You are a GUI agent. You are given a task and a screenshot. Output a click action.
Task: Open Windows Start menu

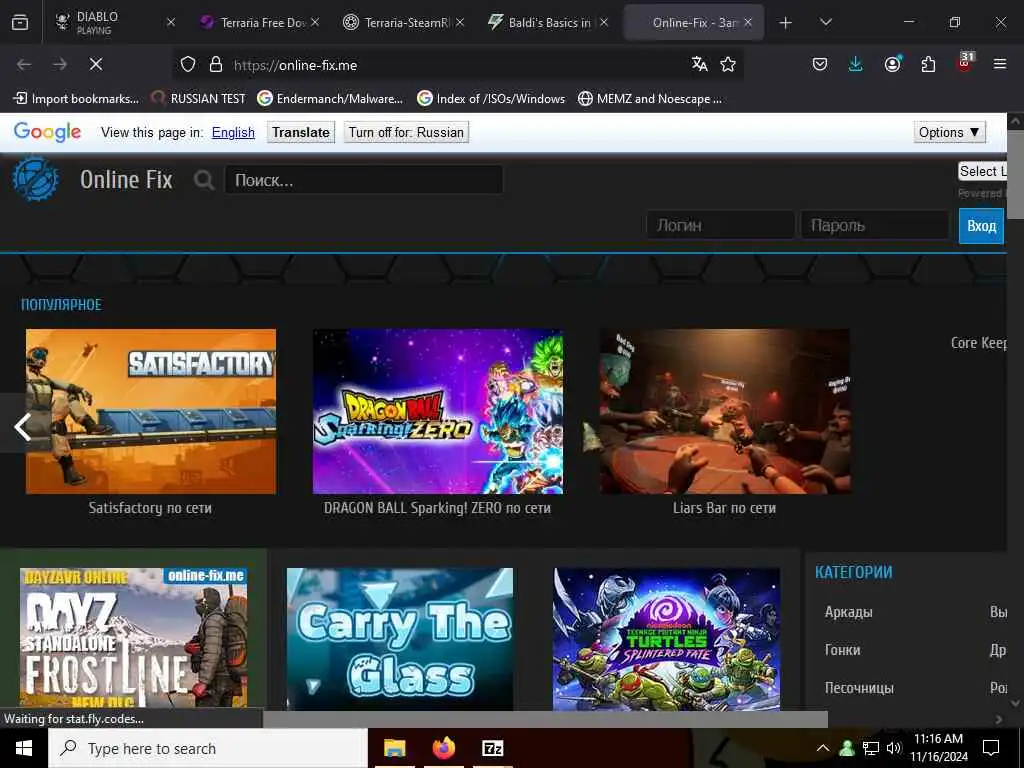pos(24,748)
